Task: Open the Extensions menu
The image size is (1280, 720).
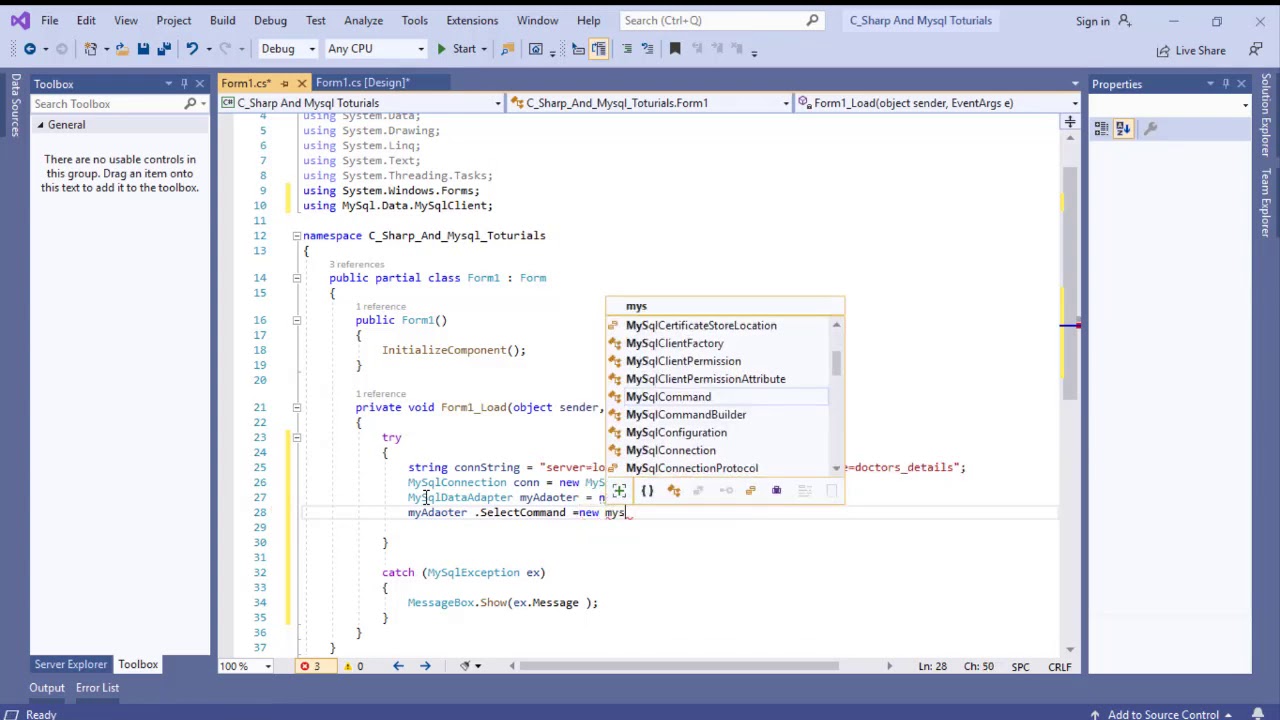Action: point(472,20)
